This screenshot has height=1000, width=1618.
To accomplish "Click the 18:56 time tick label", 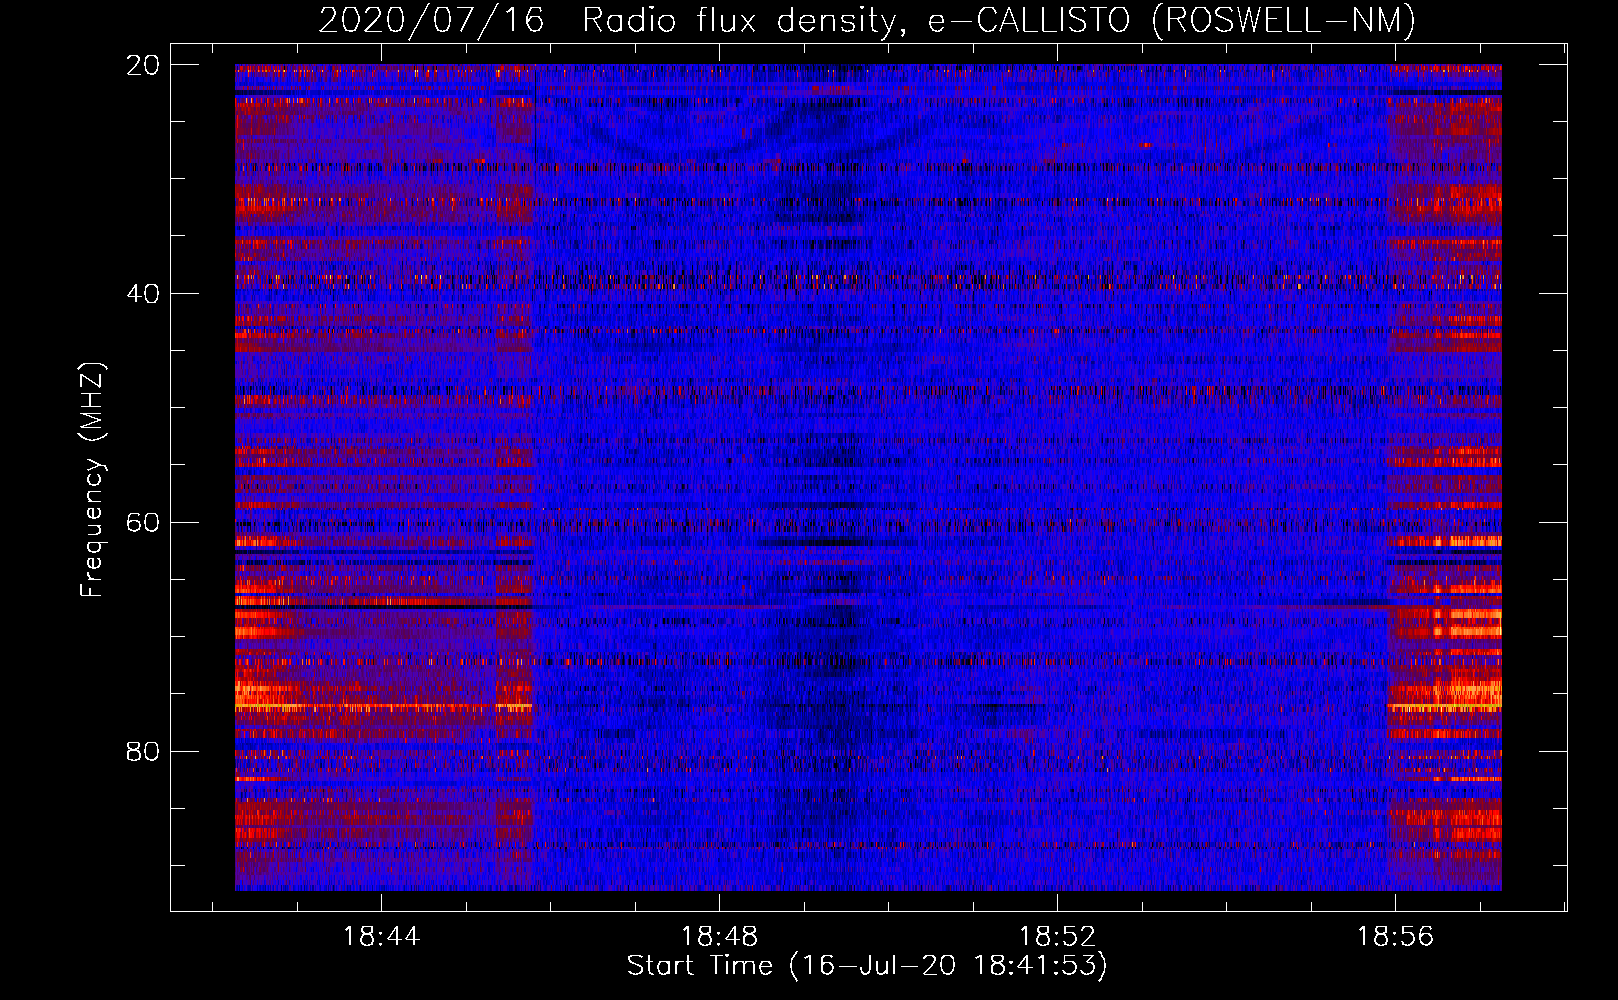I will 1395,937.
